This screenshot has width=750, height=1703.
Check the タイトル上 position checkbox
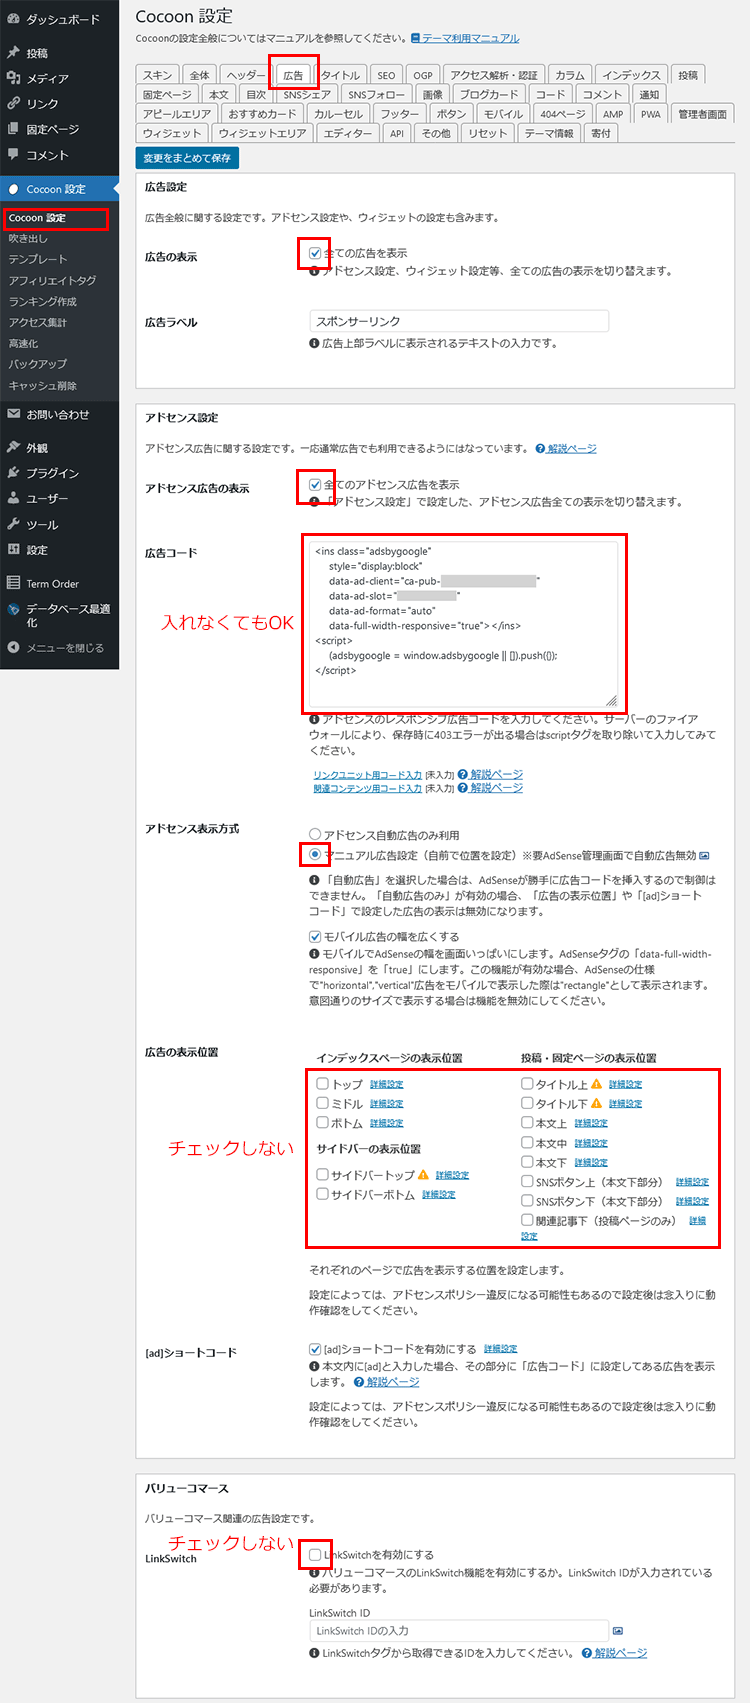point(527,1083)
